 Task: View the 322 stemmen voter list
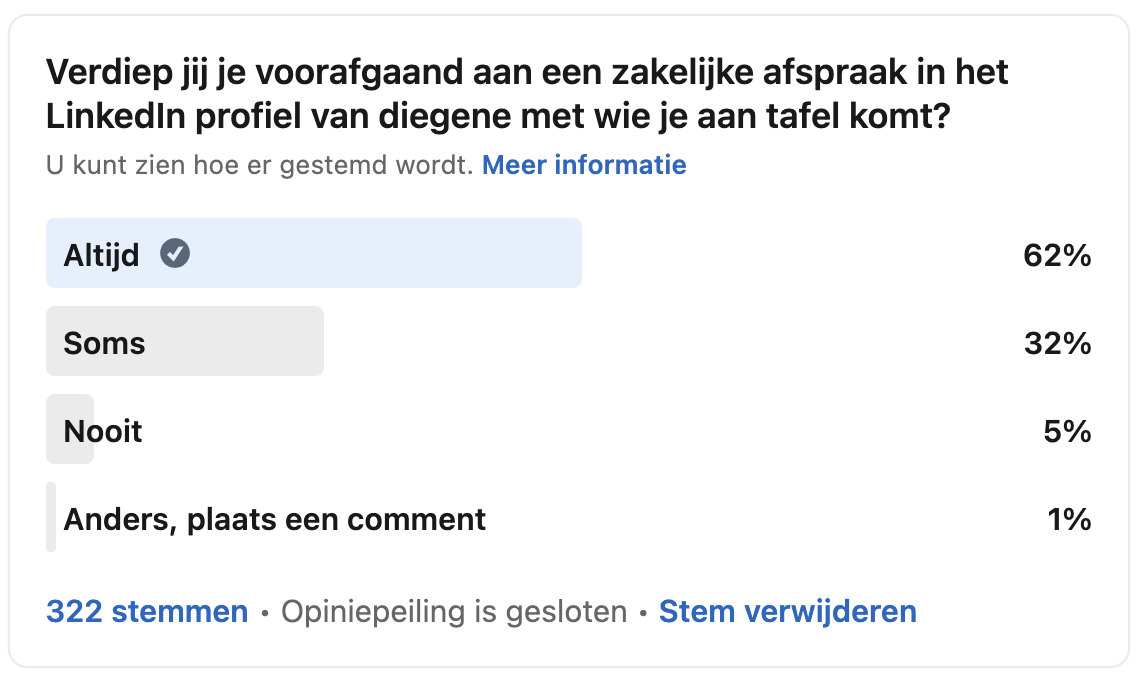pyautogui.click(x=147, y=611)
